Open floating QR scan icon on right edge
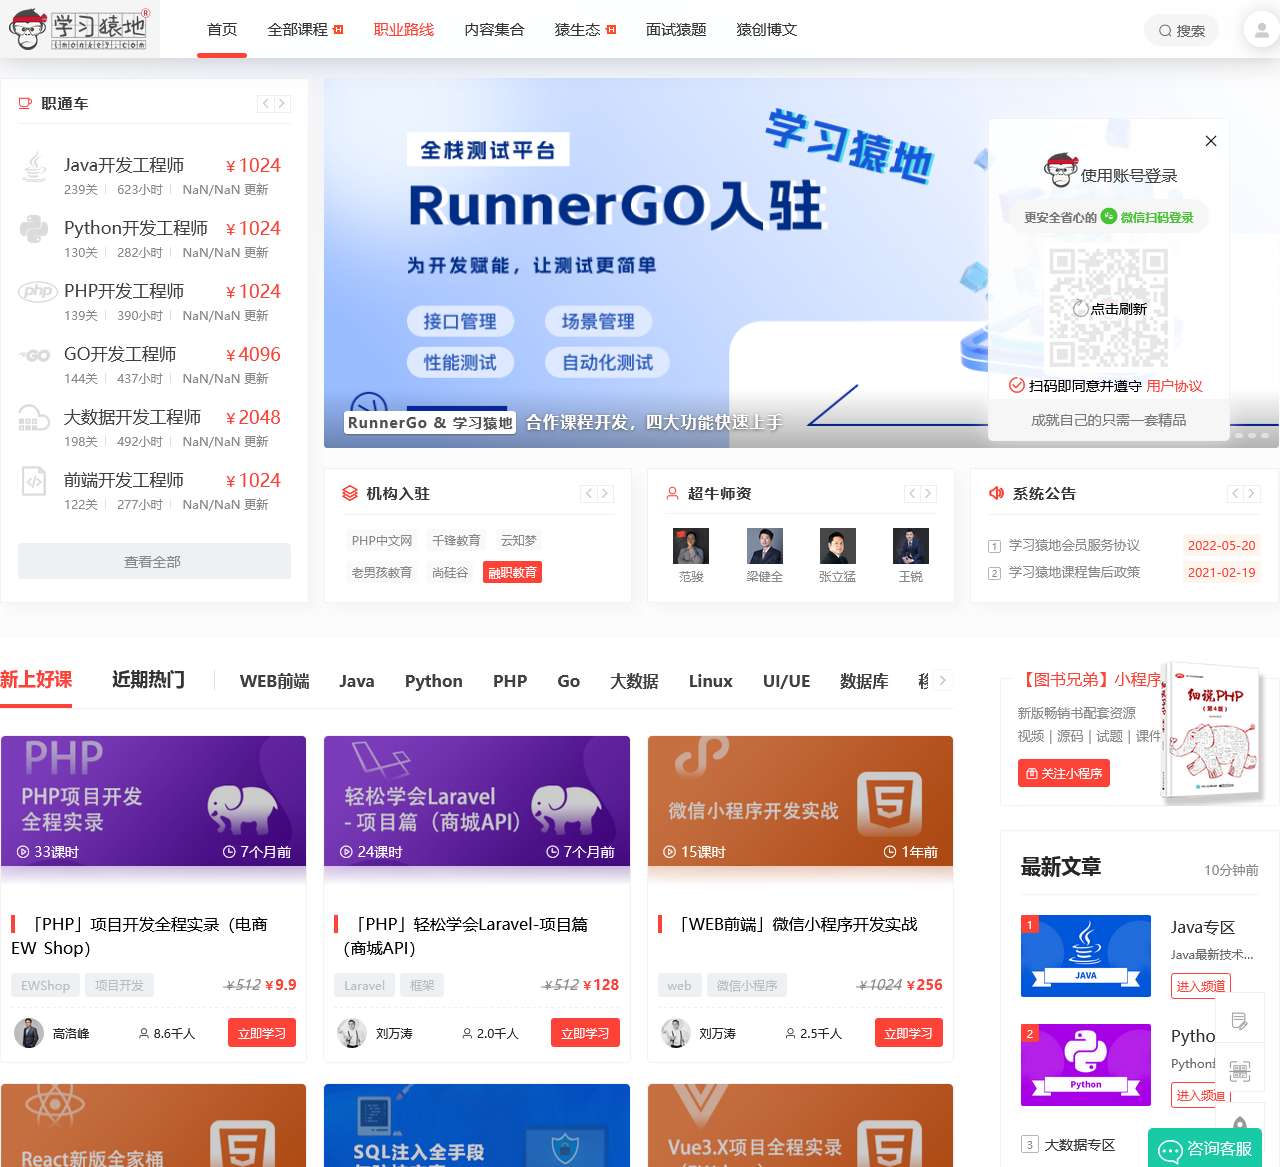 [x=1240, y=1071]
